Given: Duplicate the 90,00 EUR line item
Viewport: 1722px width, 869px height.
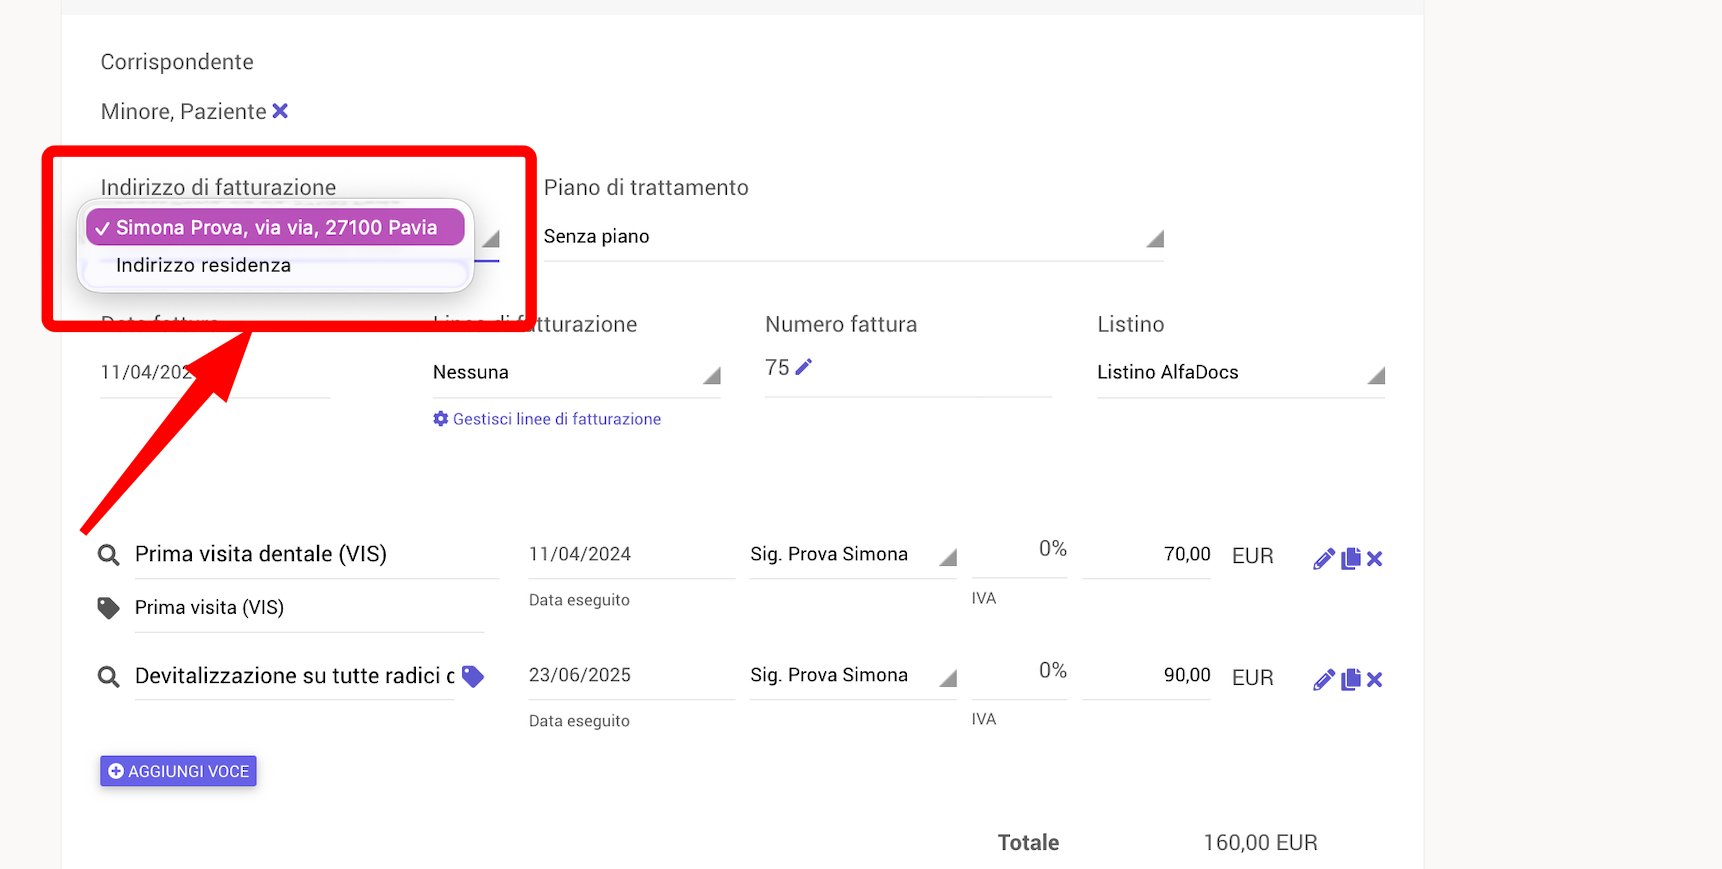Looking at the screenshot, I should pos(1351,680).
